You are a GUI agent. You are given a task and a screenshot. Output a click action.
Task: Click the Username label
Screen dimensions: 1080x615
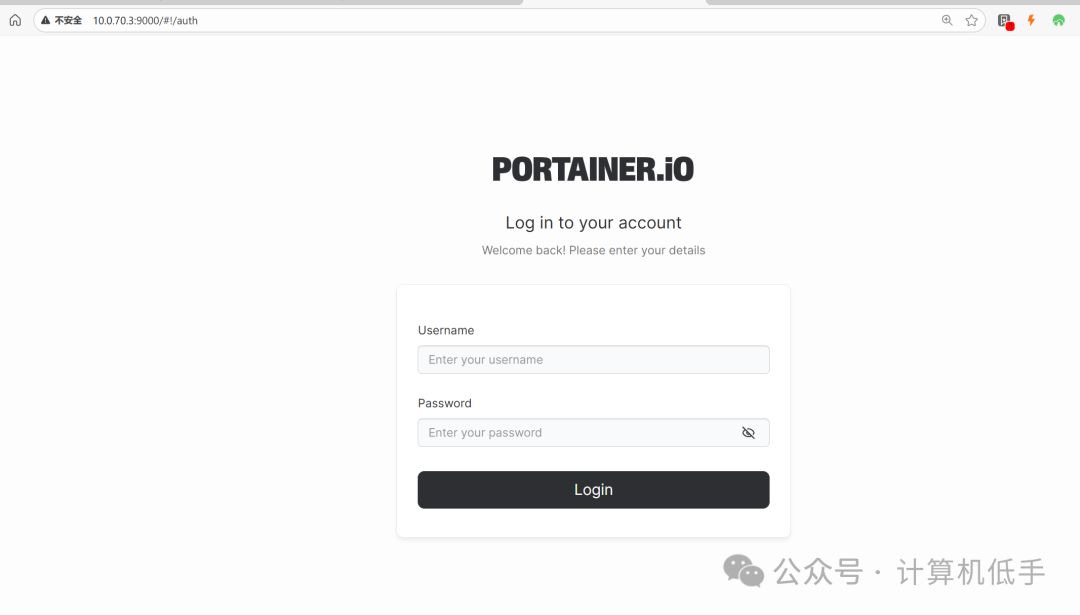[x=446, y=331]
